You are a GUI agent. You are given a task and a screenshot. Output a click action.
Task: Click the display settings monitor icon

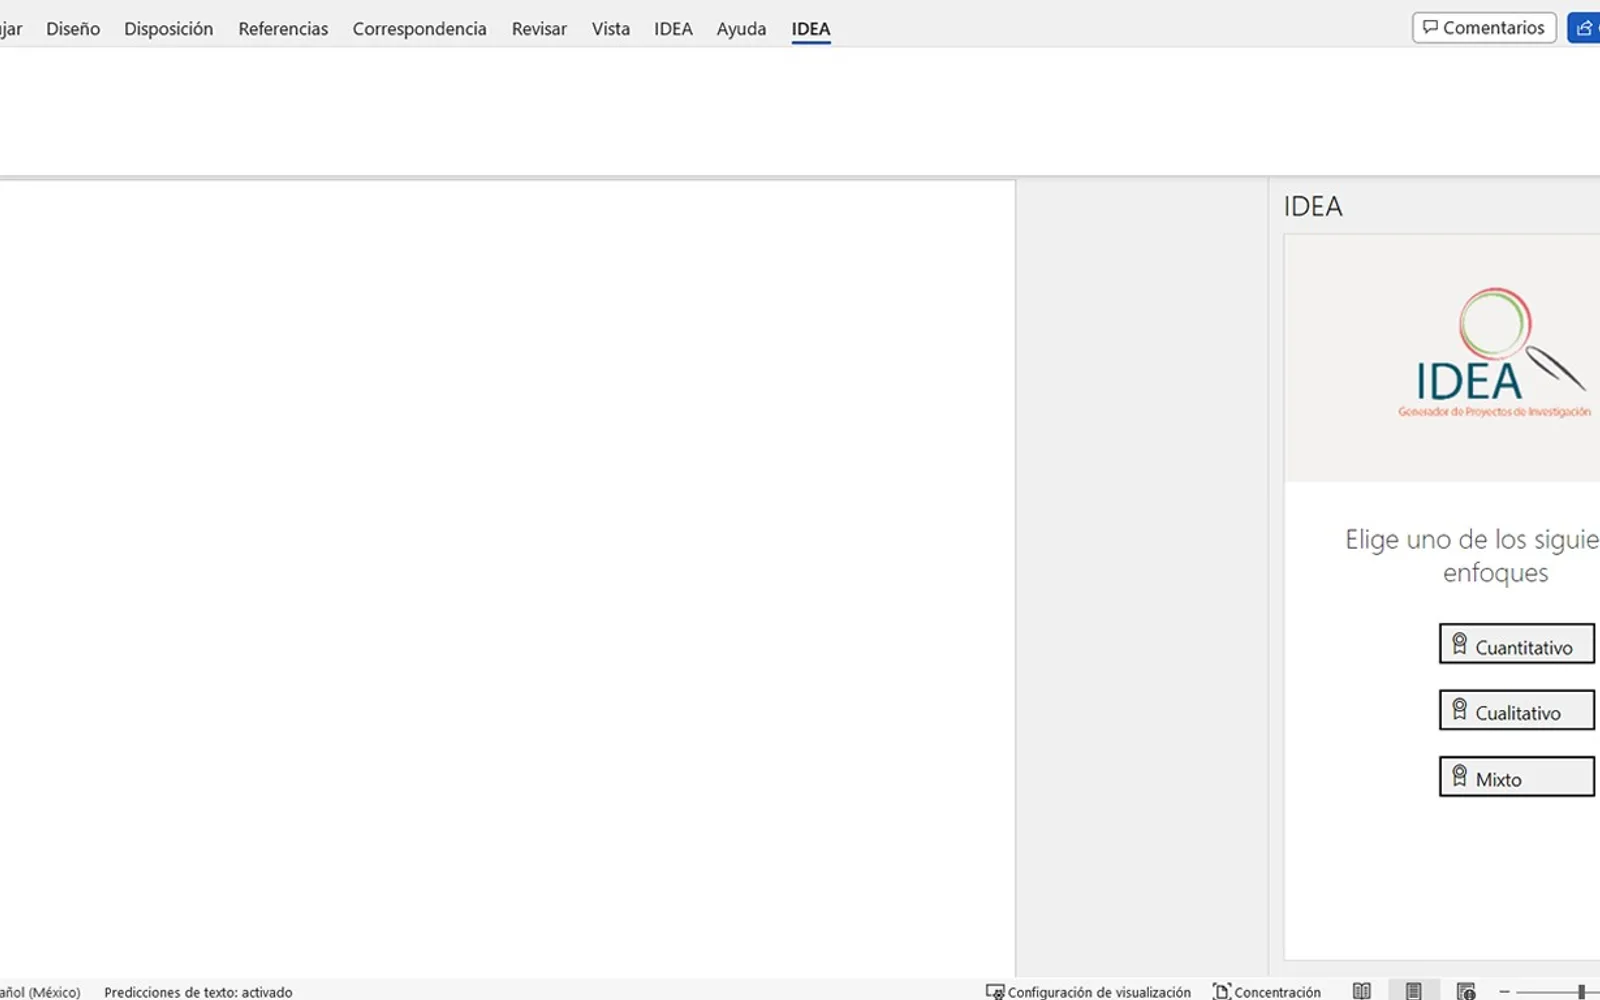994,991
